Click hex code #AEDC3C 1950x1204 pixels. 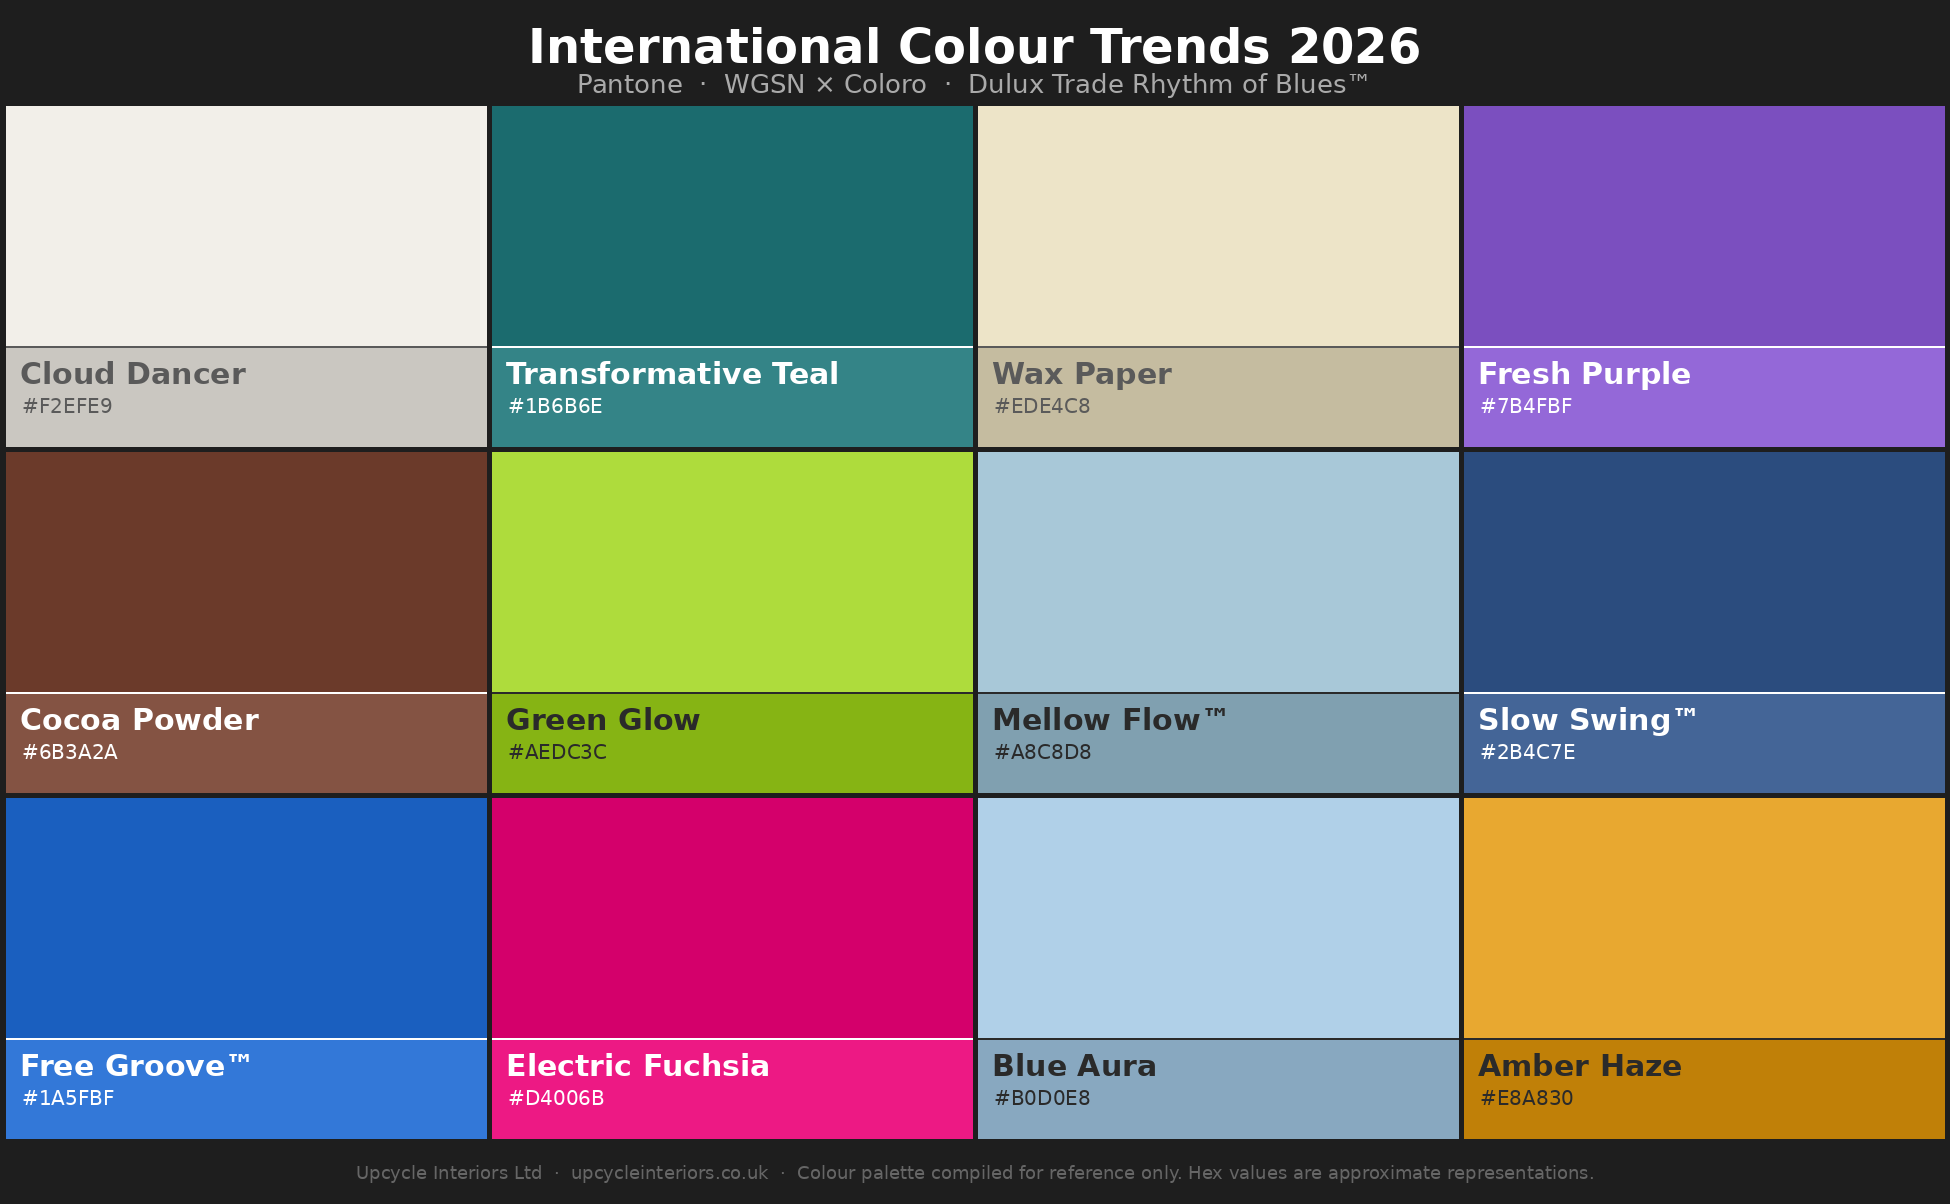coord(557,752)
